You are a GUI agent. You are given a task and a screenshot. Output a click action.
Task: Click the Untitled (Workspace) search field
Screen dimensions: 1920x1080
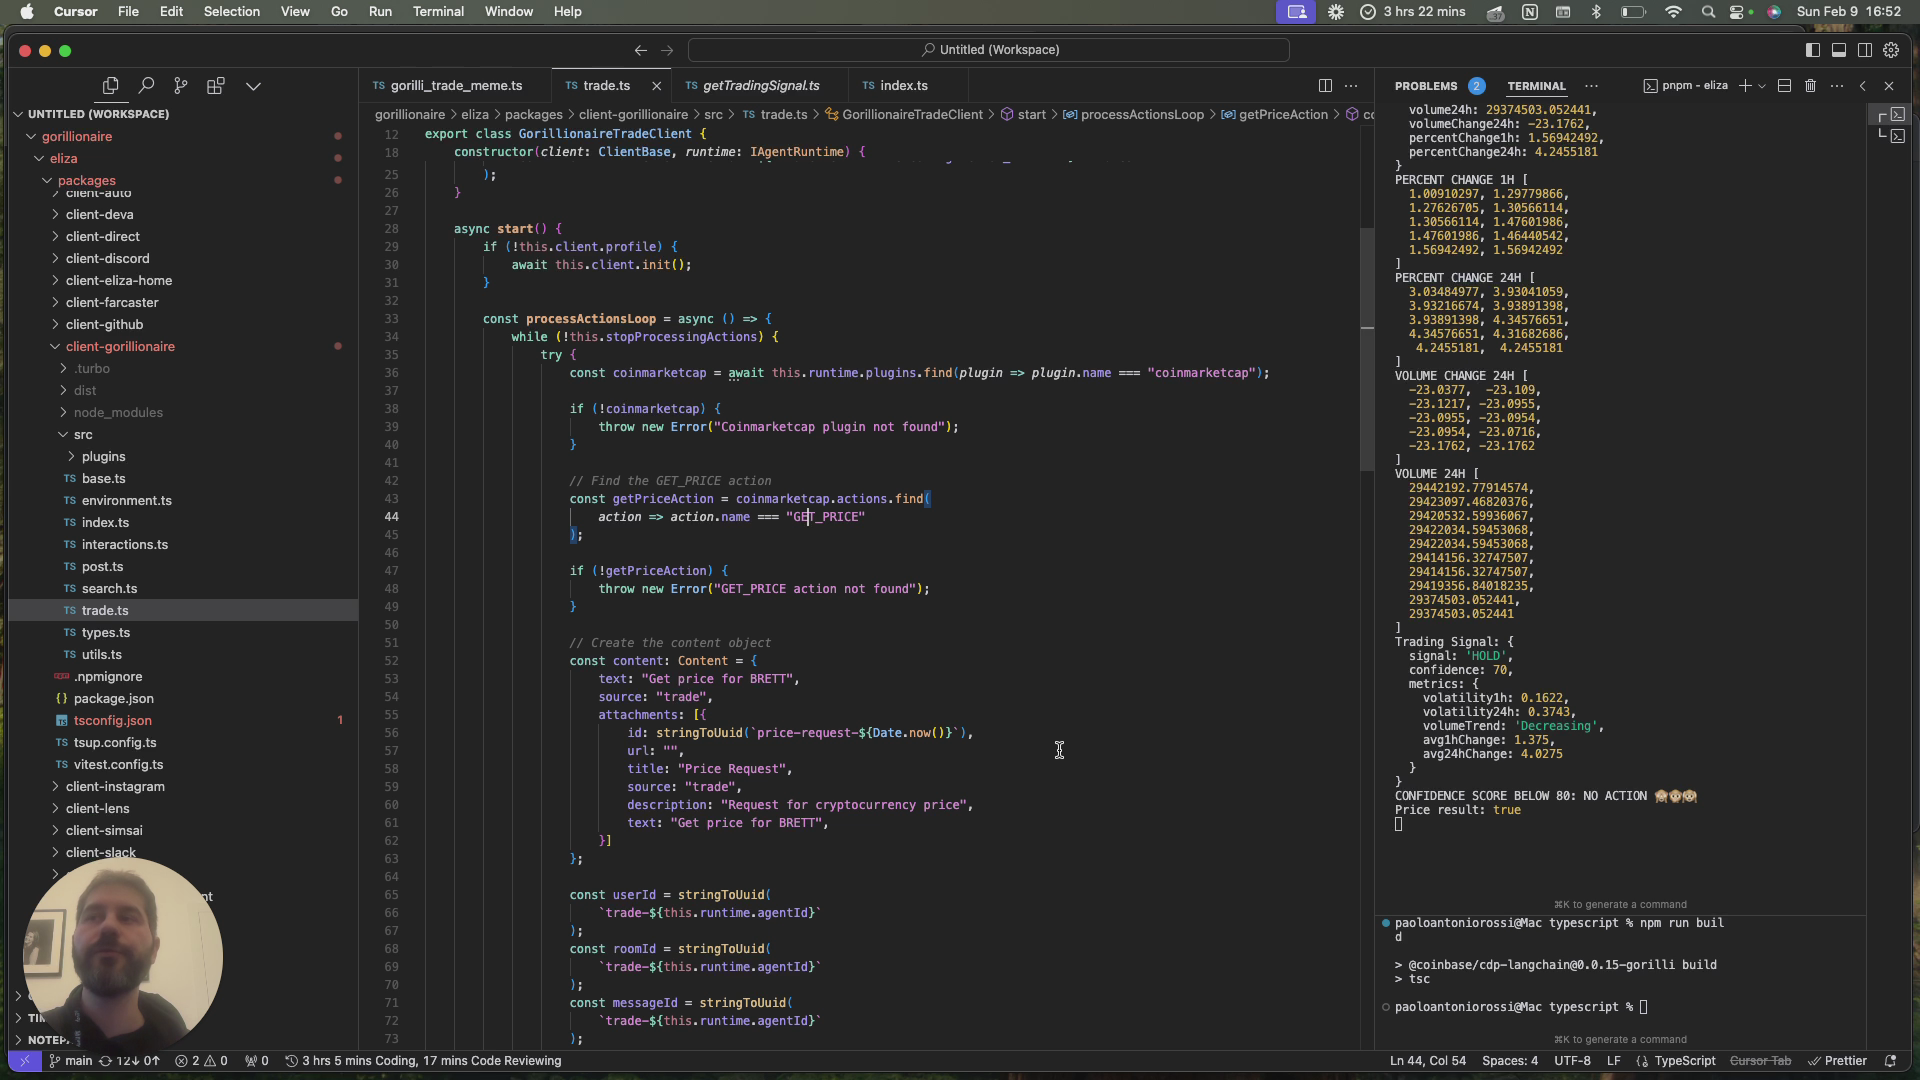point(989,50)
